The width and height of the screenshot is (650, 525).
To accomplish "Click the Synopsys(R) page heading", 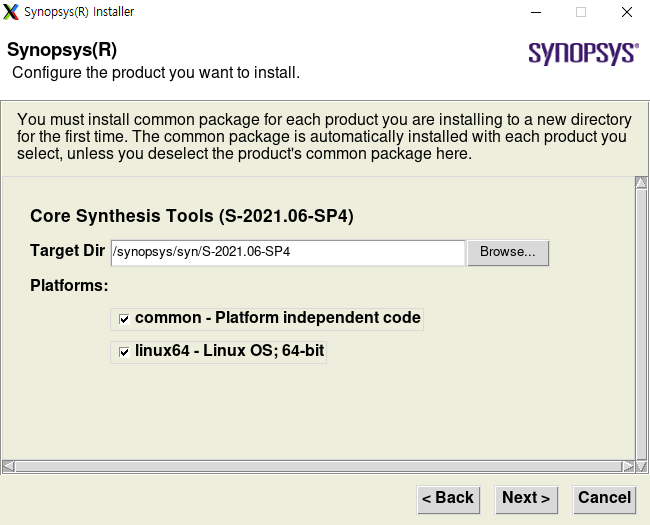I will [62, 50].
